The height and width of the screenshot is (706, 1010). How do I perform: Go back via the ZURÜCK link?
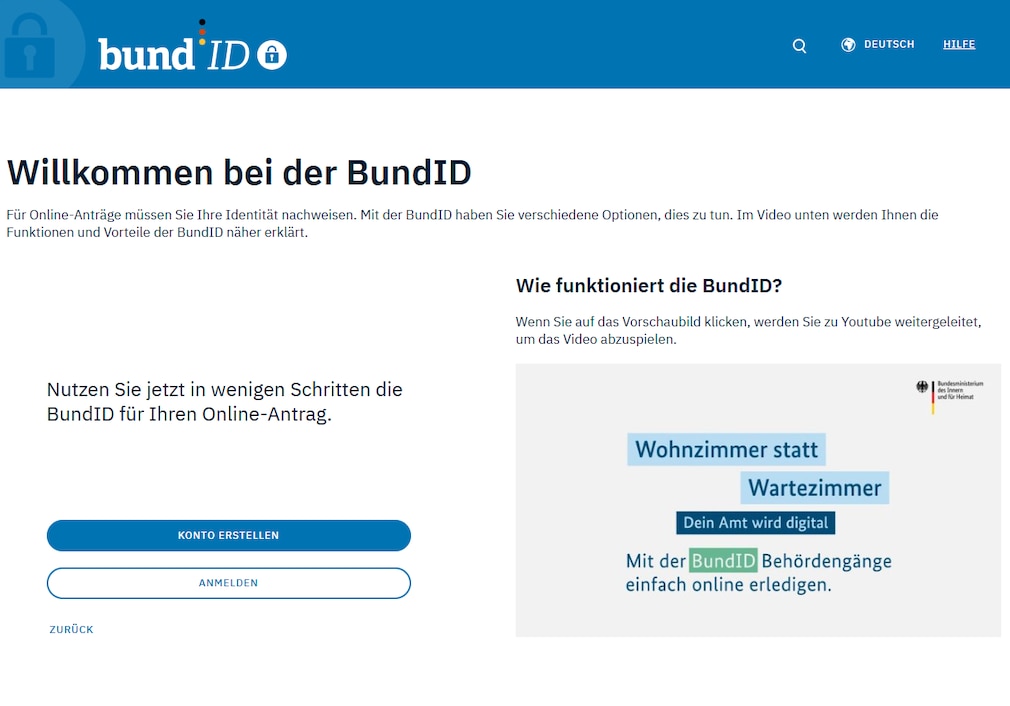(71, 629)
